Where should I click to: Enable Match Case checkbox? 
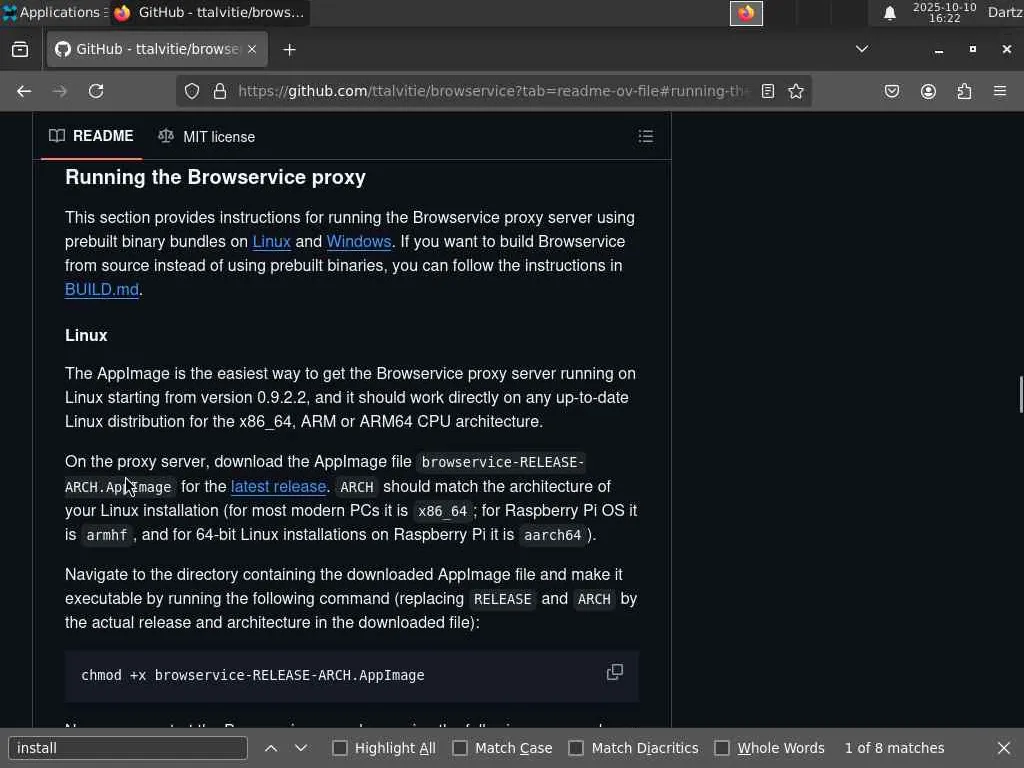[460, 748]
